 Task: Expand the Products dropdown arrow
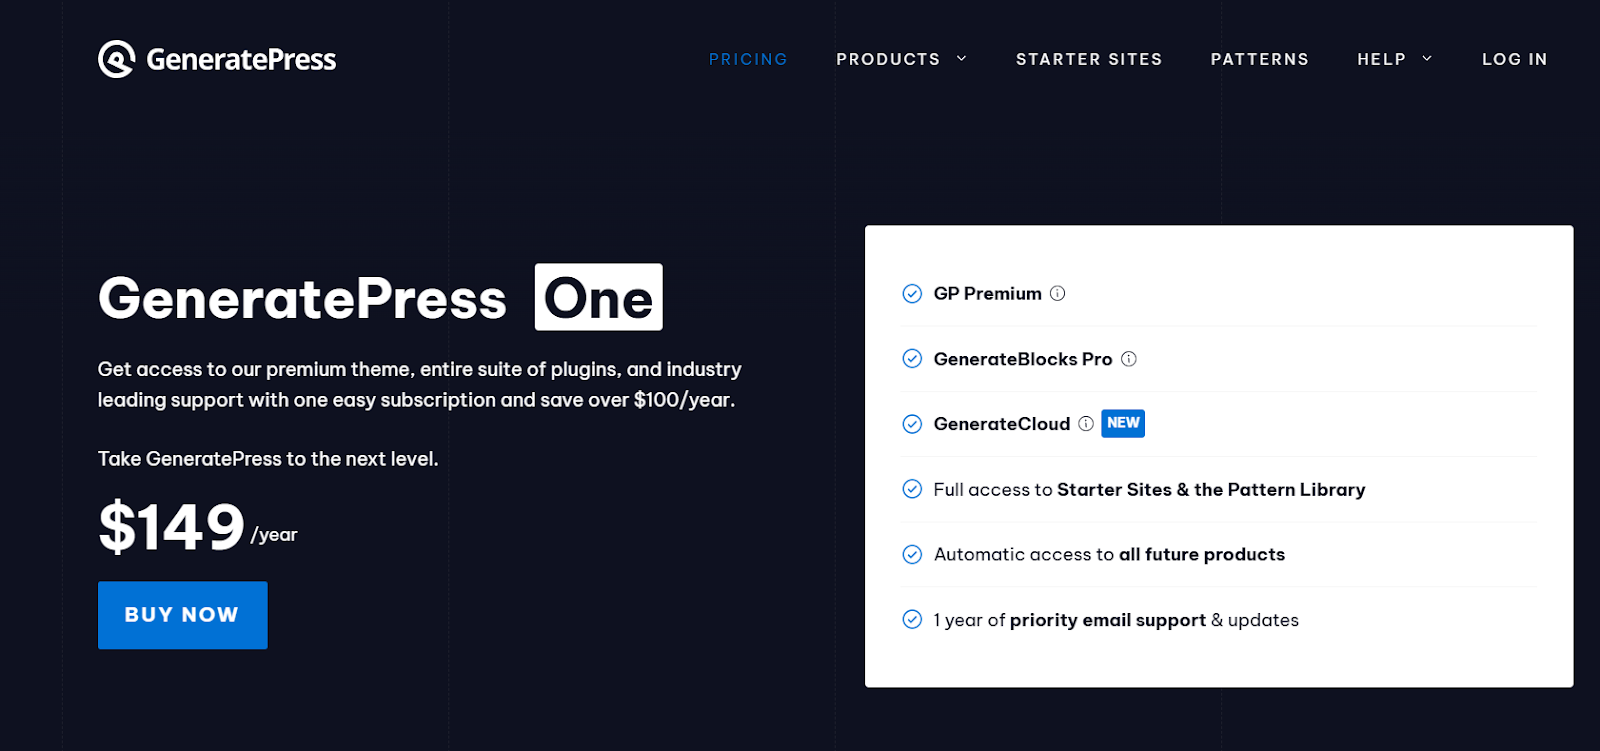(x=962, y=59)
